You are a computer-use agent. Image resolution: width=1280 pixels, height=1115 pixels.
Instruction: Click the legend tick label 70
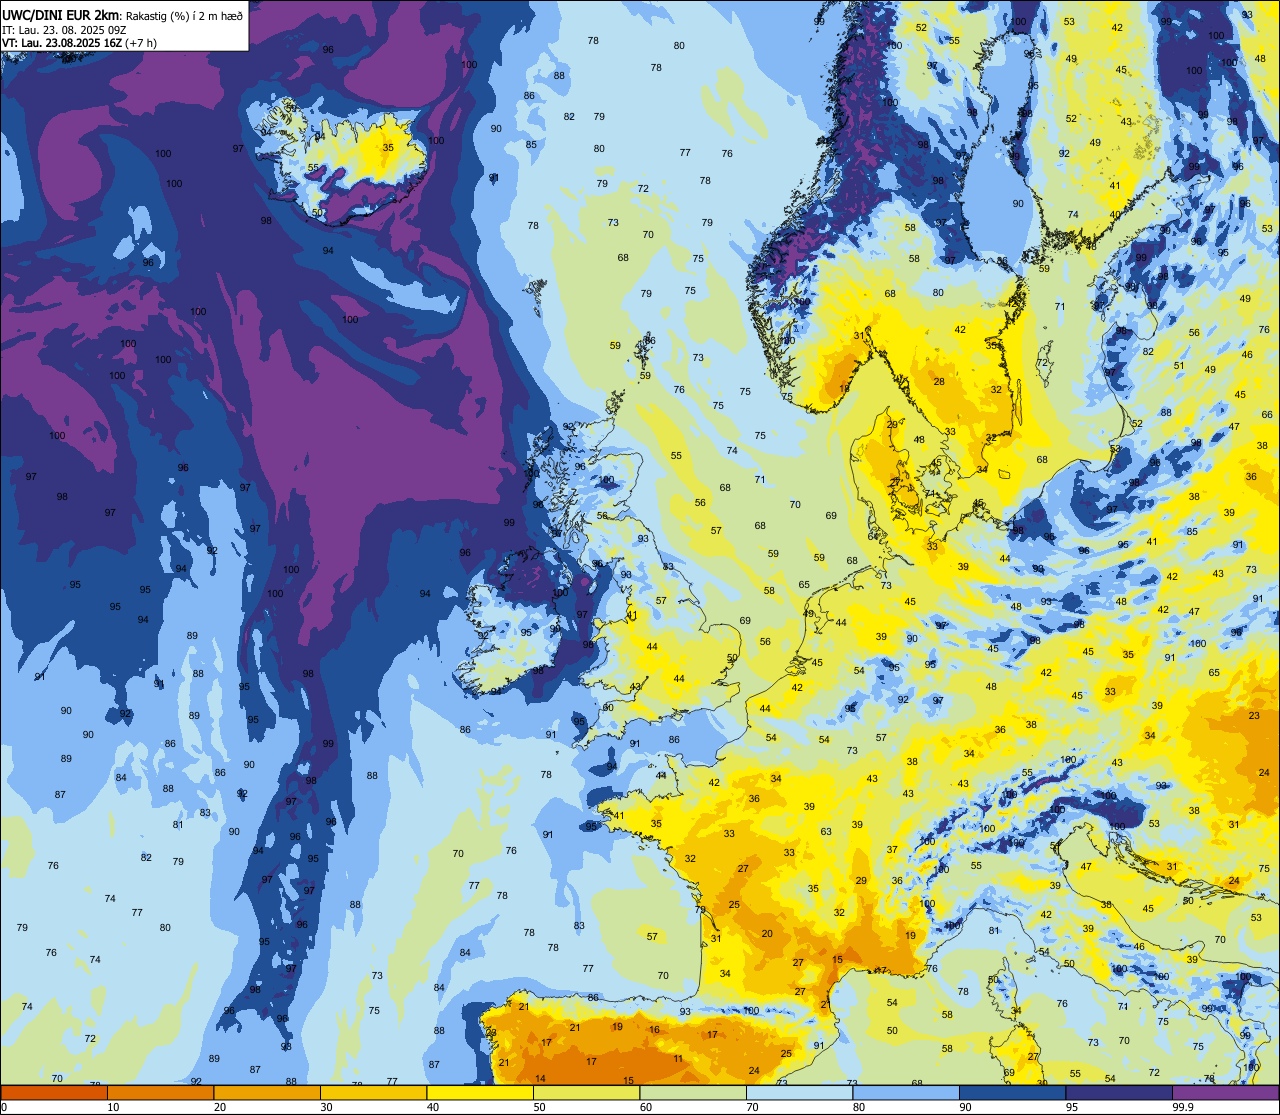pos(752,1107)
